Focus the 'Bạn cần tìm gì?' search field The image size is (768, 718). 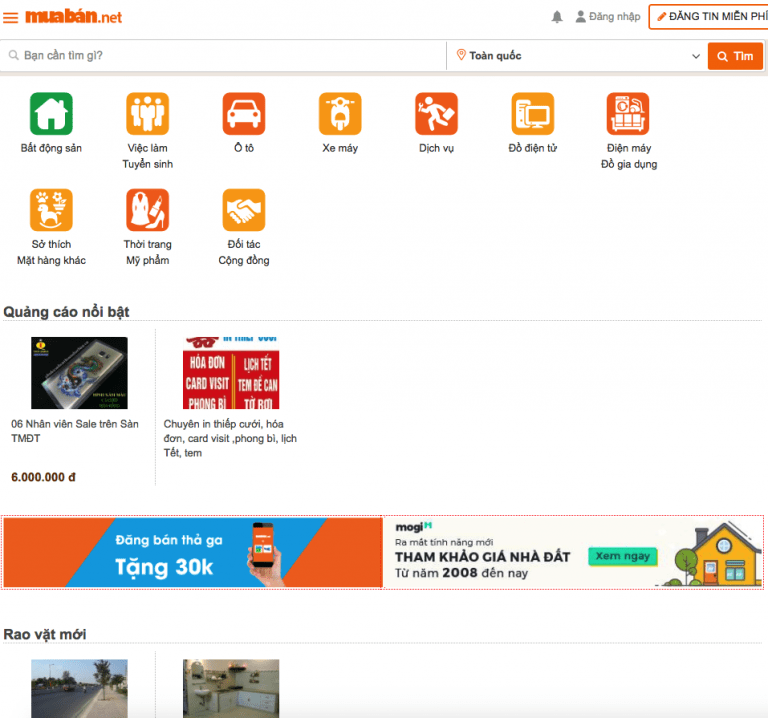(223, 55)
